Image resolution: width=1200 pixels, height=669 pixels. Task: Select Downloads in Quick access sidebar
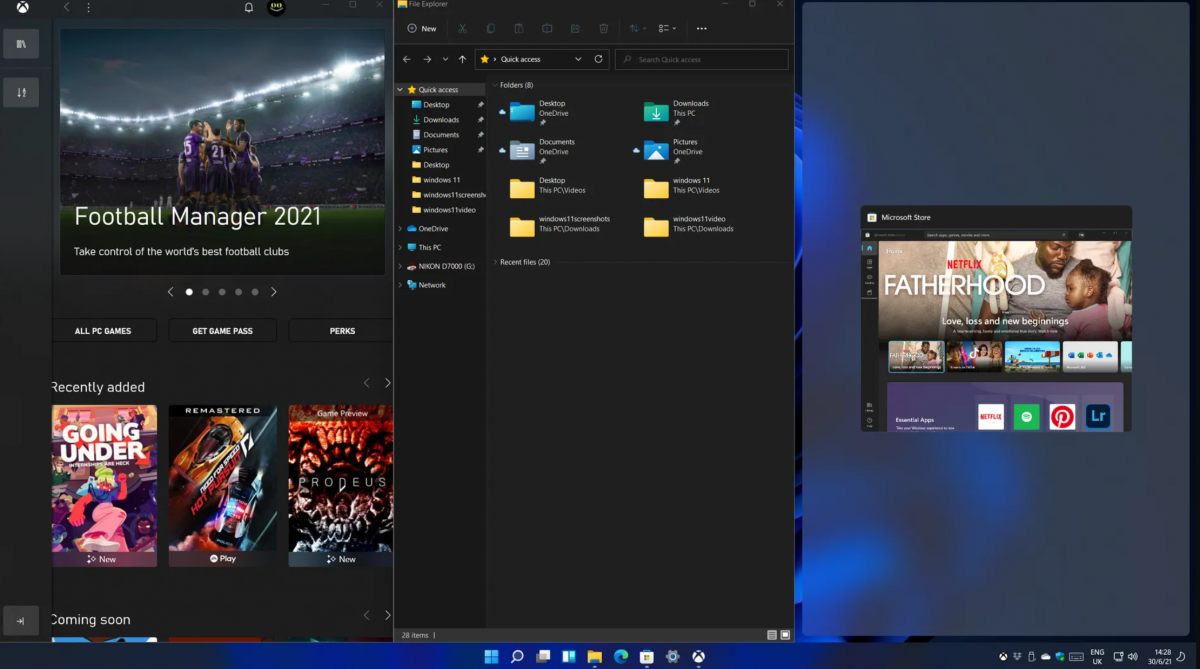click(440, 120)
